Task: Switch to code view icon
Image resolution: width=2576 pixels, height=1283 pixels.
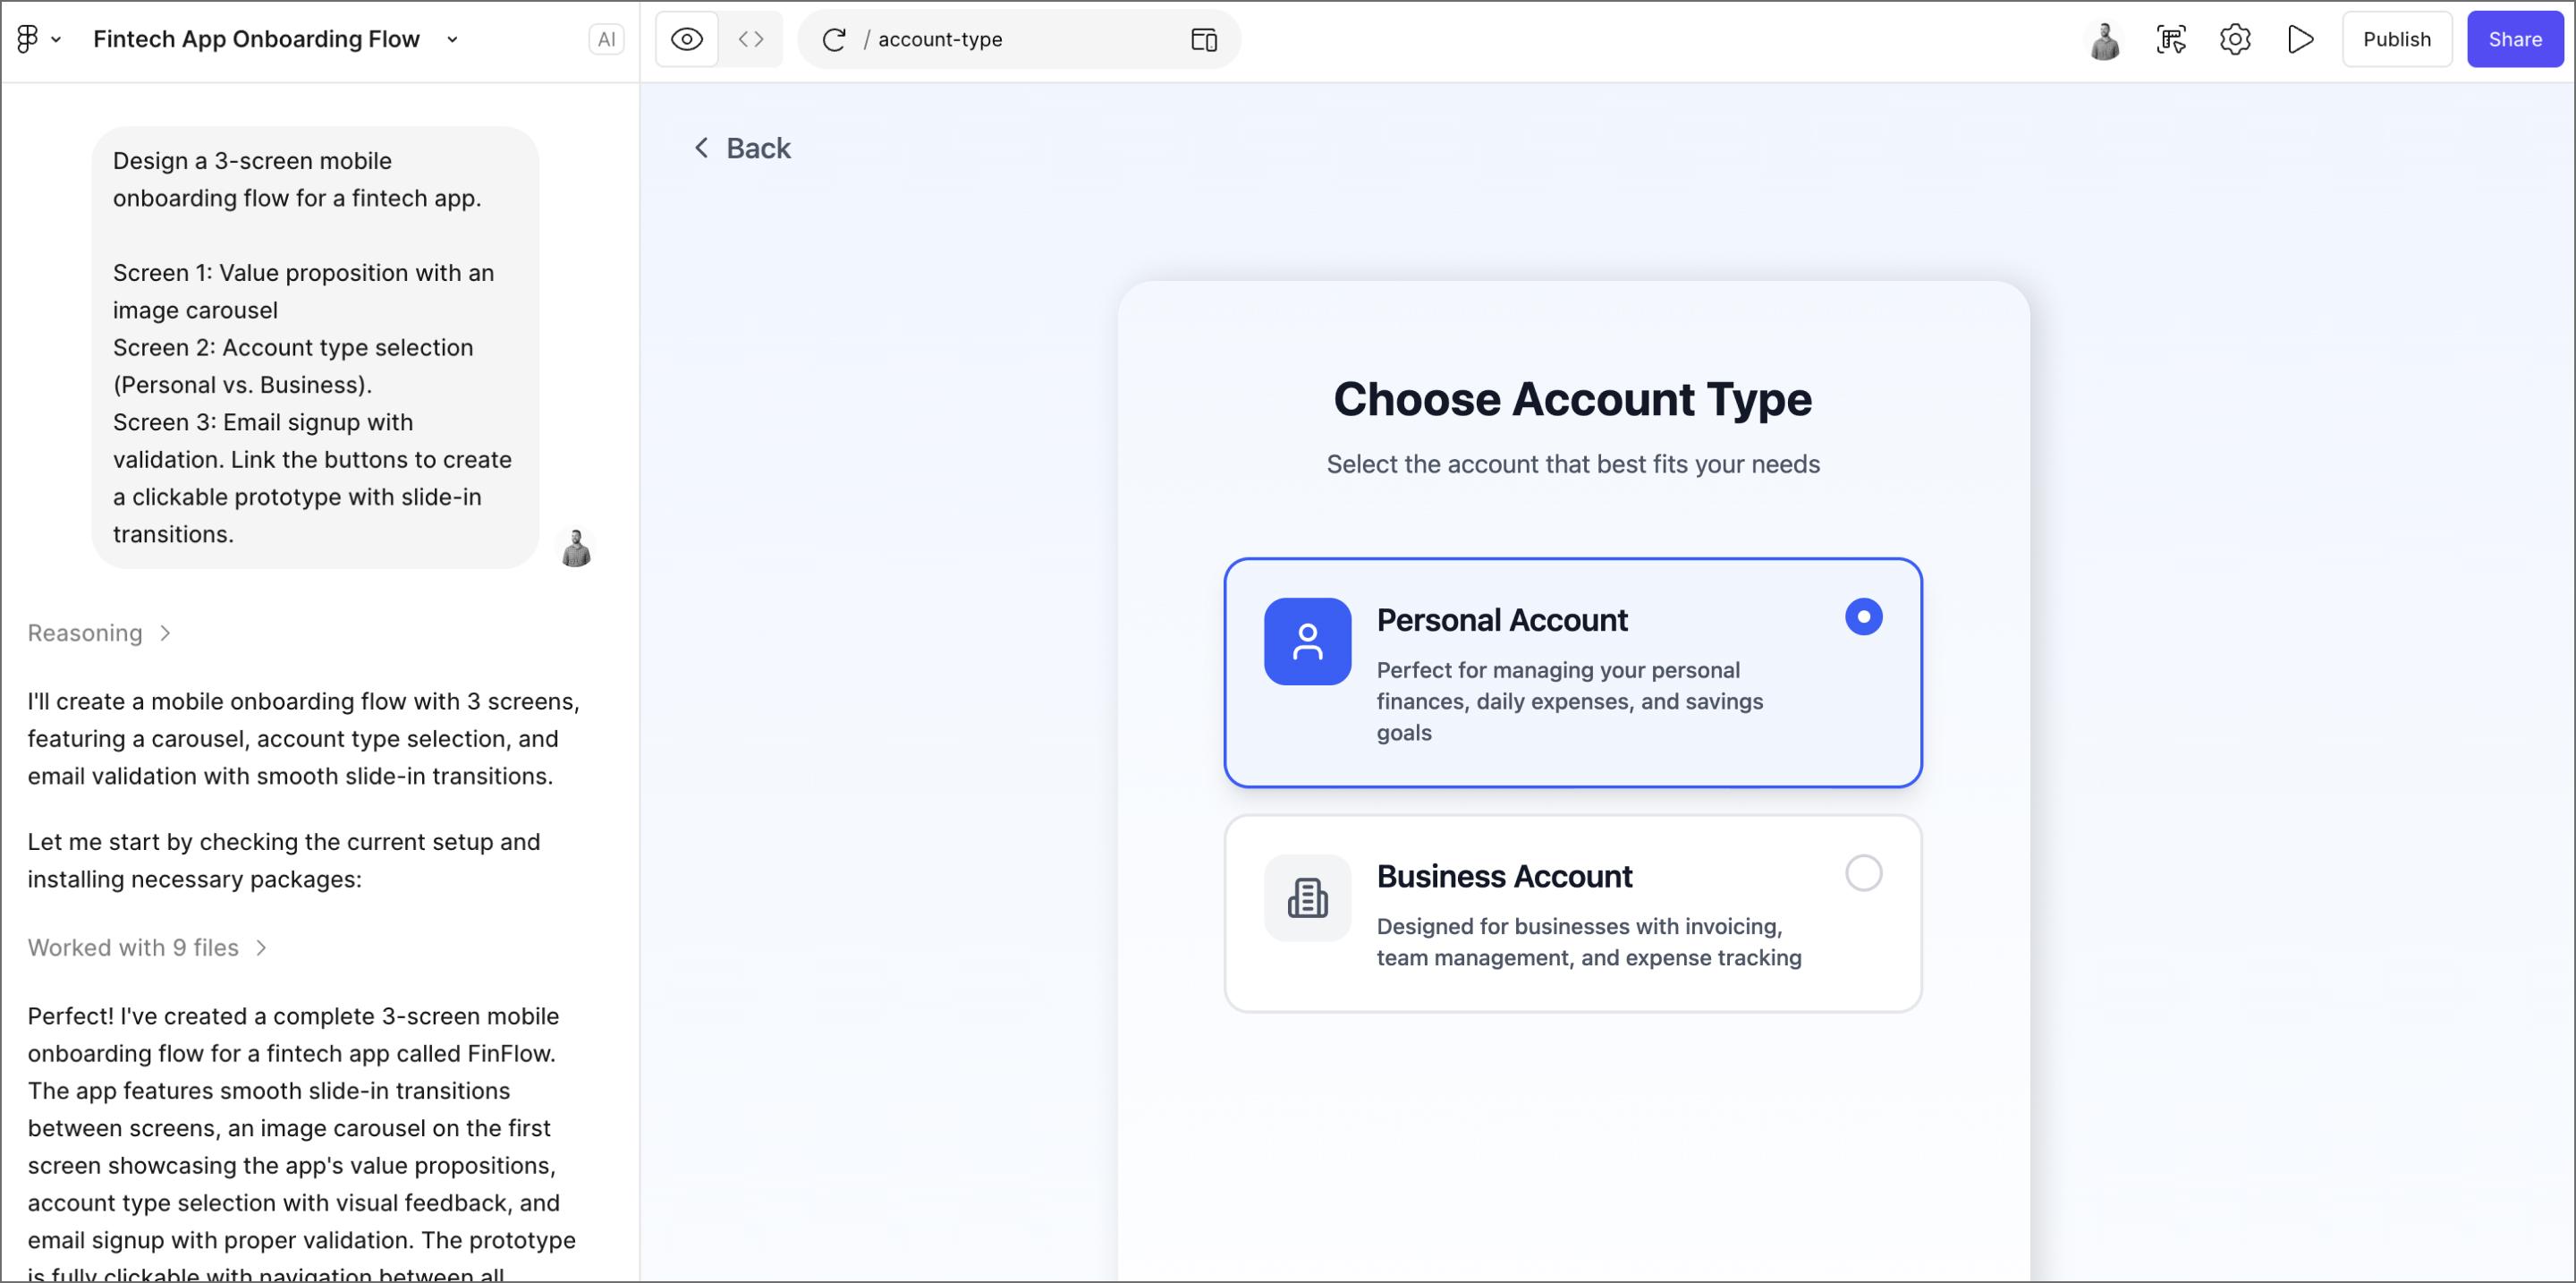Action: pyautogui.click(x=751, y=39)
